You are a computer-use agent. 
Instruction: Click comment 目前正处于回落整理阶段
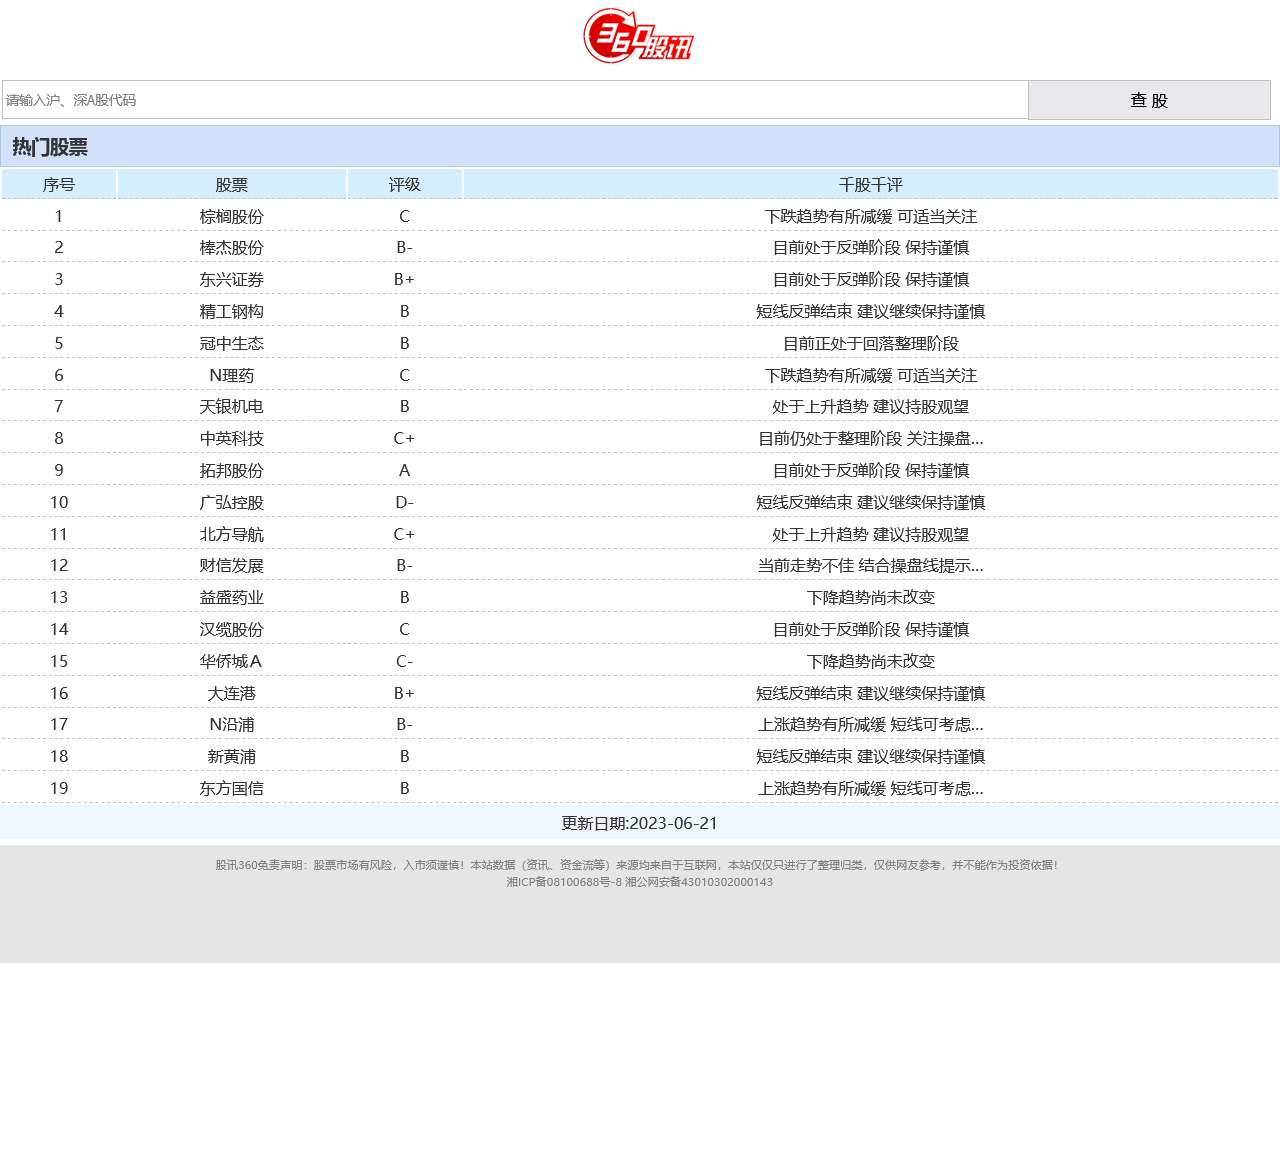point(870,343)
